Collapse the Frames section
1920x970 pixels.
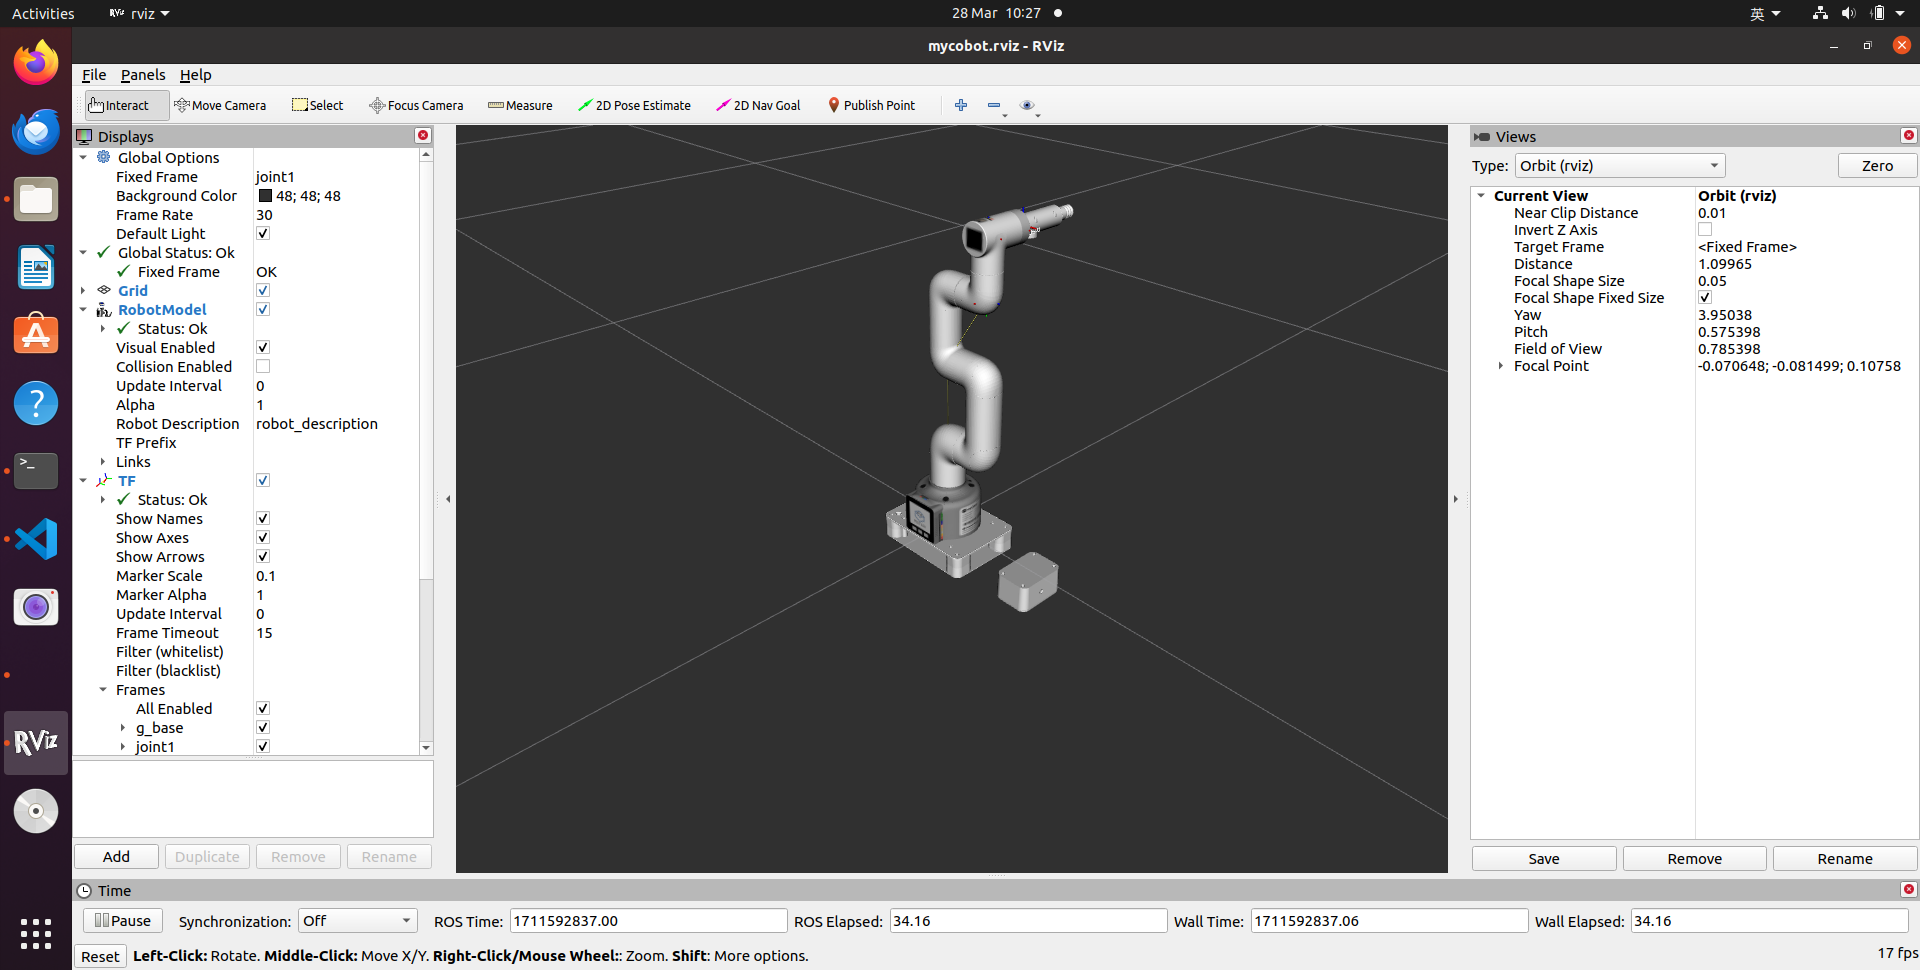tap(103, 689)
